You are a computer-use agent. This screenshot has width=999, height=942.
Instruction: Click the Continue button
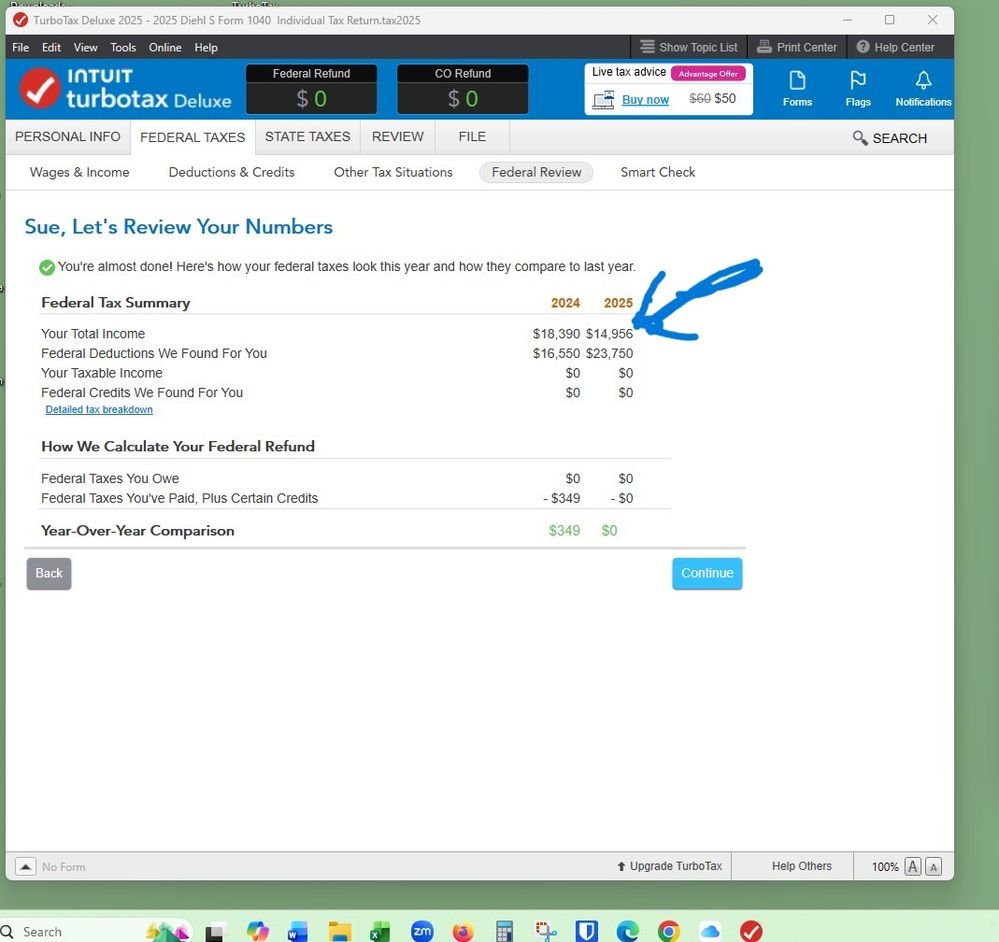click(x=707, y=573)
